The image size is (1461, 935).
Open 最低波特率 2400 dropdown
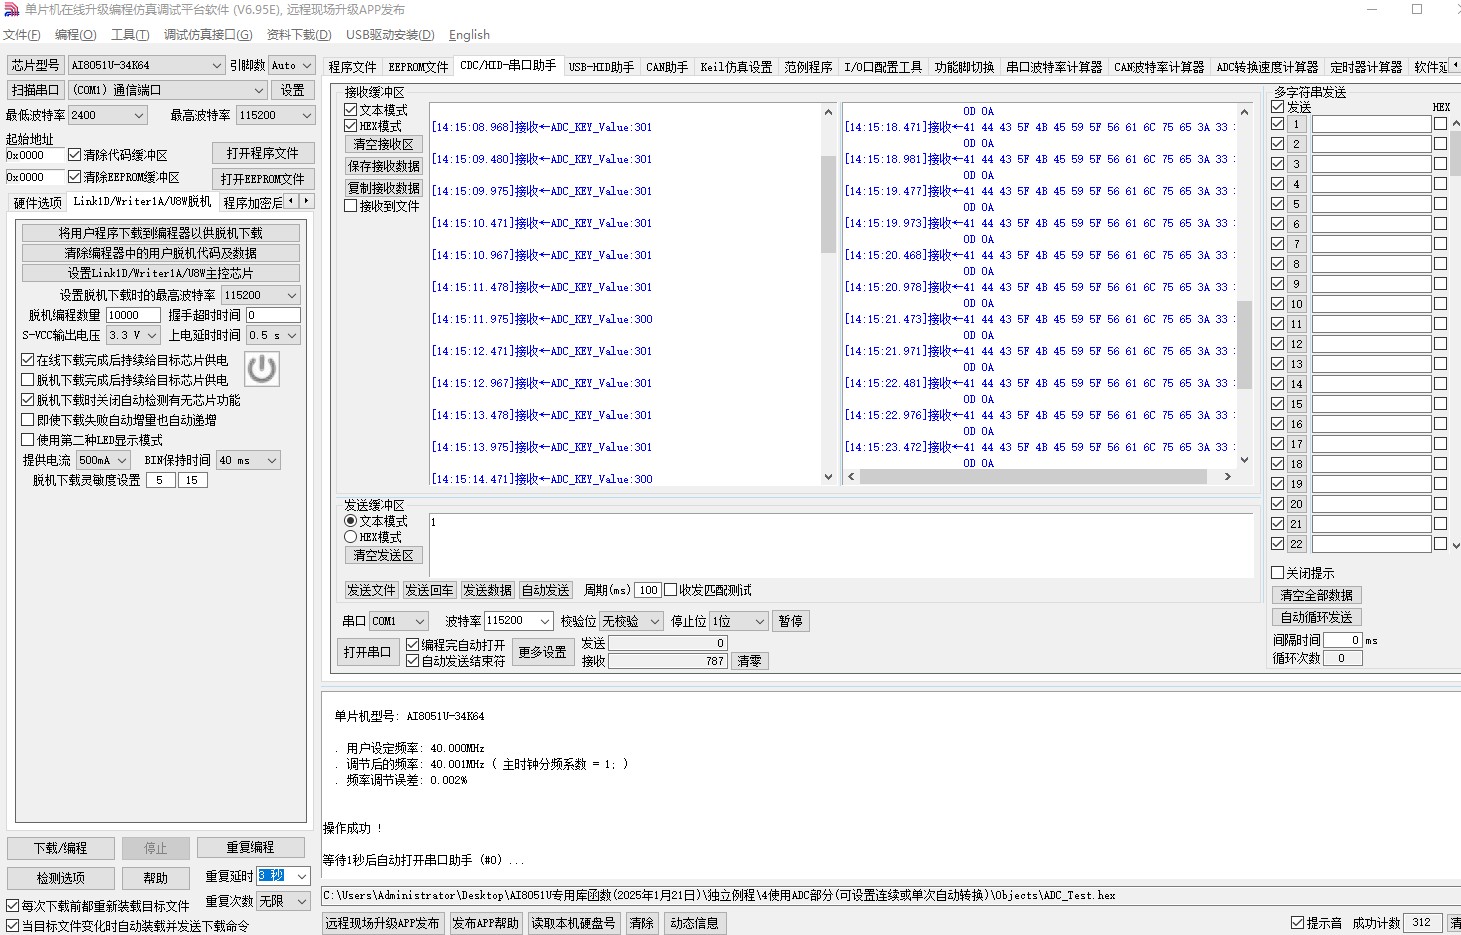[107, 115]
